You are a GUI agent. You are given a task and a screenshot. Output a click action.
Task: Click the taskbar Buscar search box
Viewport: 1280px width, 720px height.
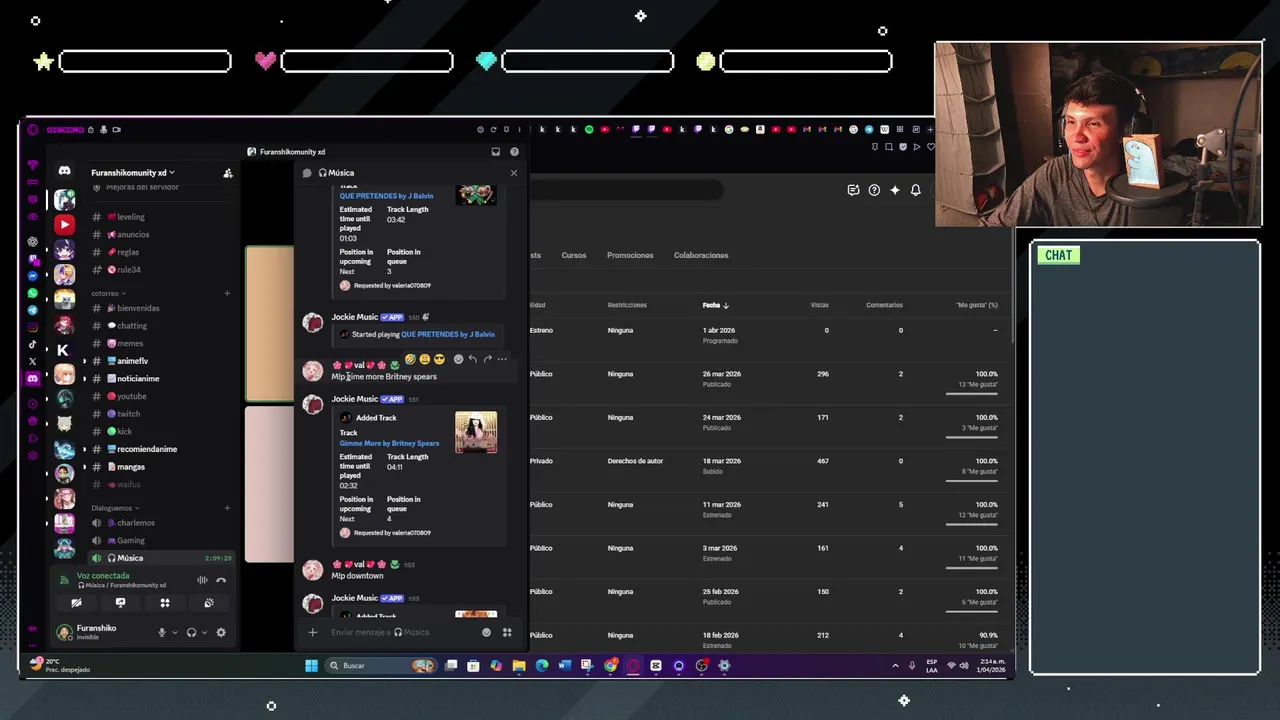382,665
